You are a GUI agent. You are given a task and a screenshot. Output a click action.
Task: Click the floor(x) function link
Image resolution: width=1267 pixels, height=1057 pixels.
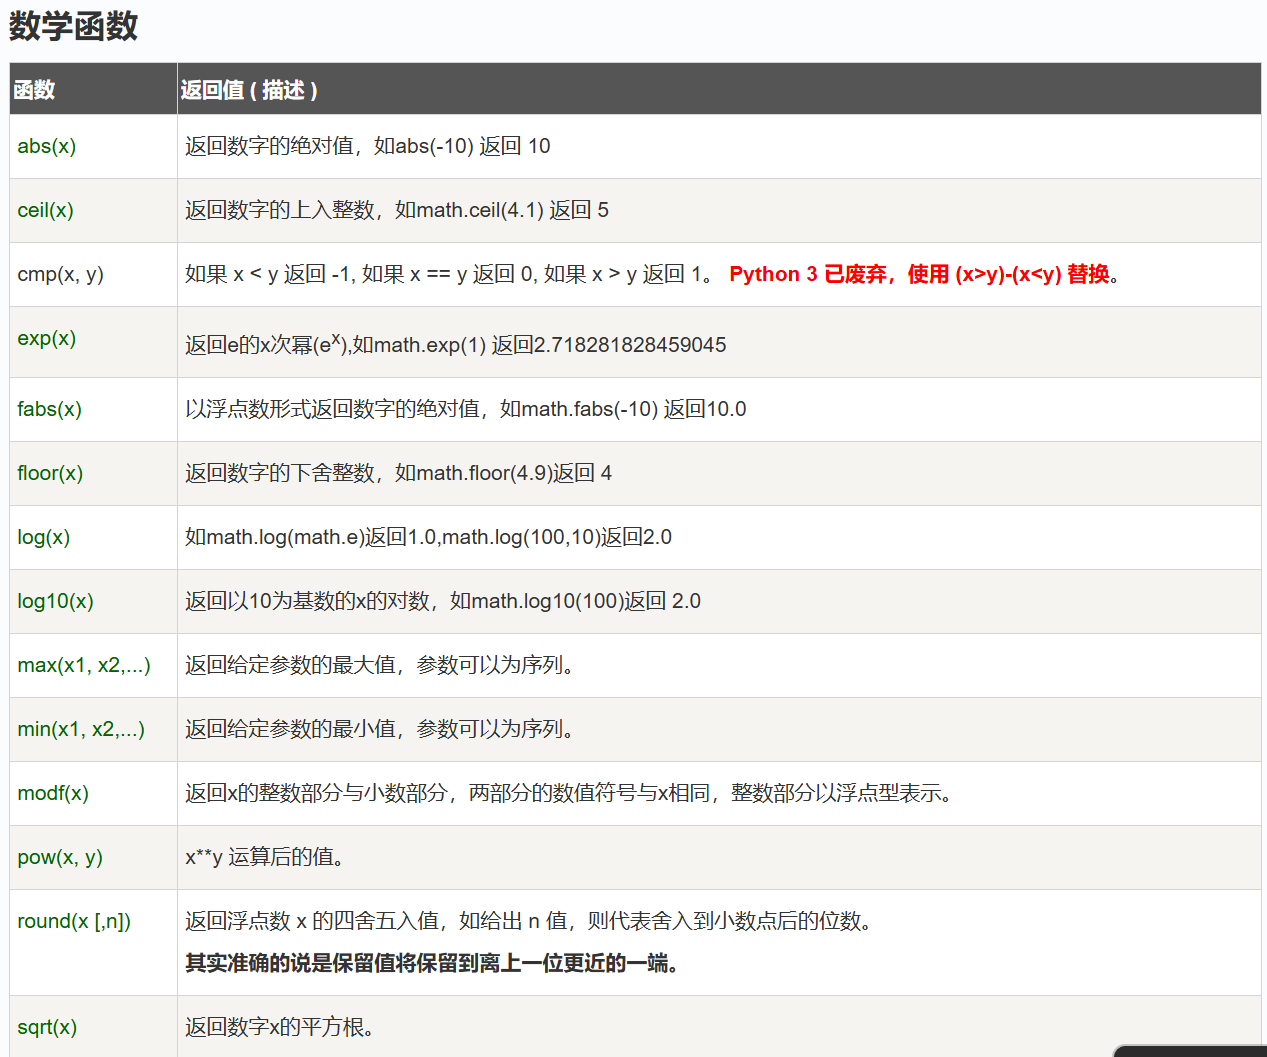tap(50, 473)
